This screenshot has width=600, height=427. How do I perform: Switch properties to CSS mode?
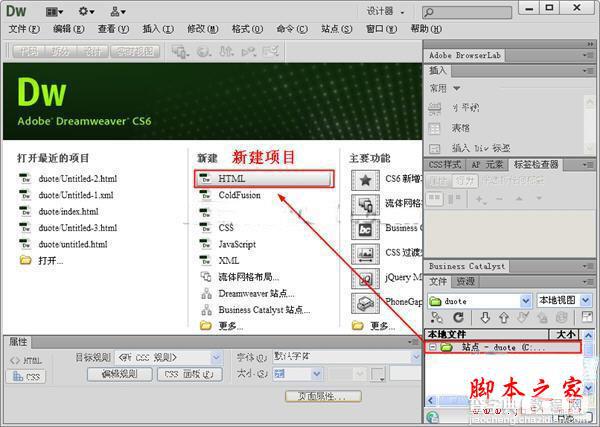pos(26,376)
